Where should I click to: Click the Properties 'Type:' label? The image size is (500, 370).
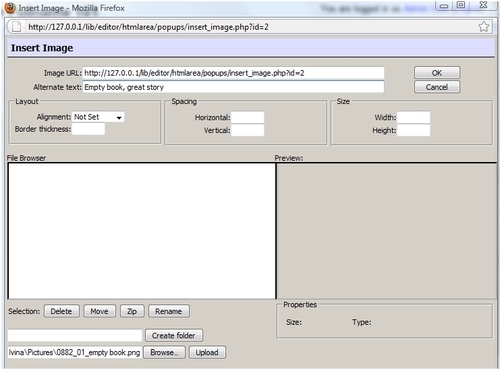pyautogui.click(x=362, y=322)
